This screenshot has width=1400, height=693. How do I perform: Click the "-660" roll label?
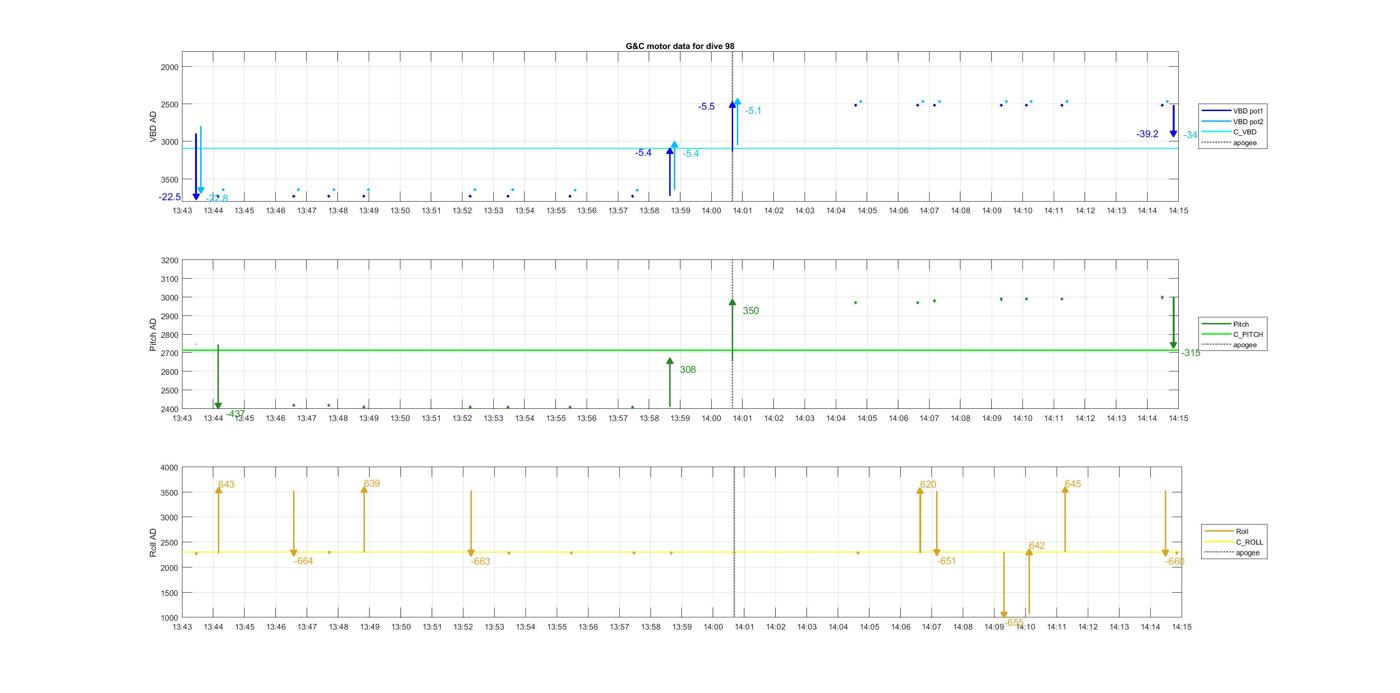[x=1175, y=561]
